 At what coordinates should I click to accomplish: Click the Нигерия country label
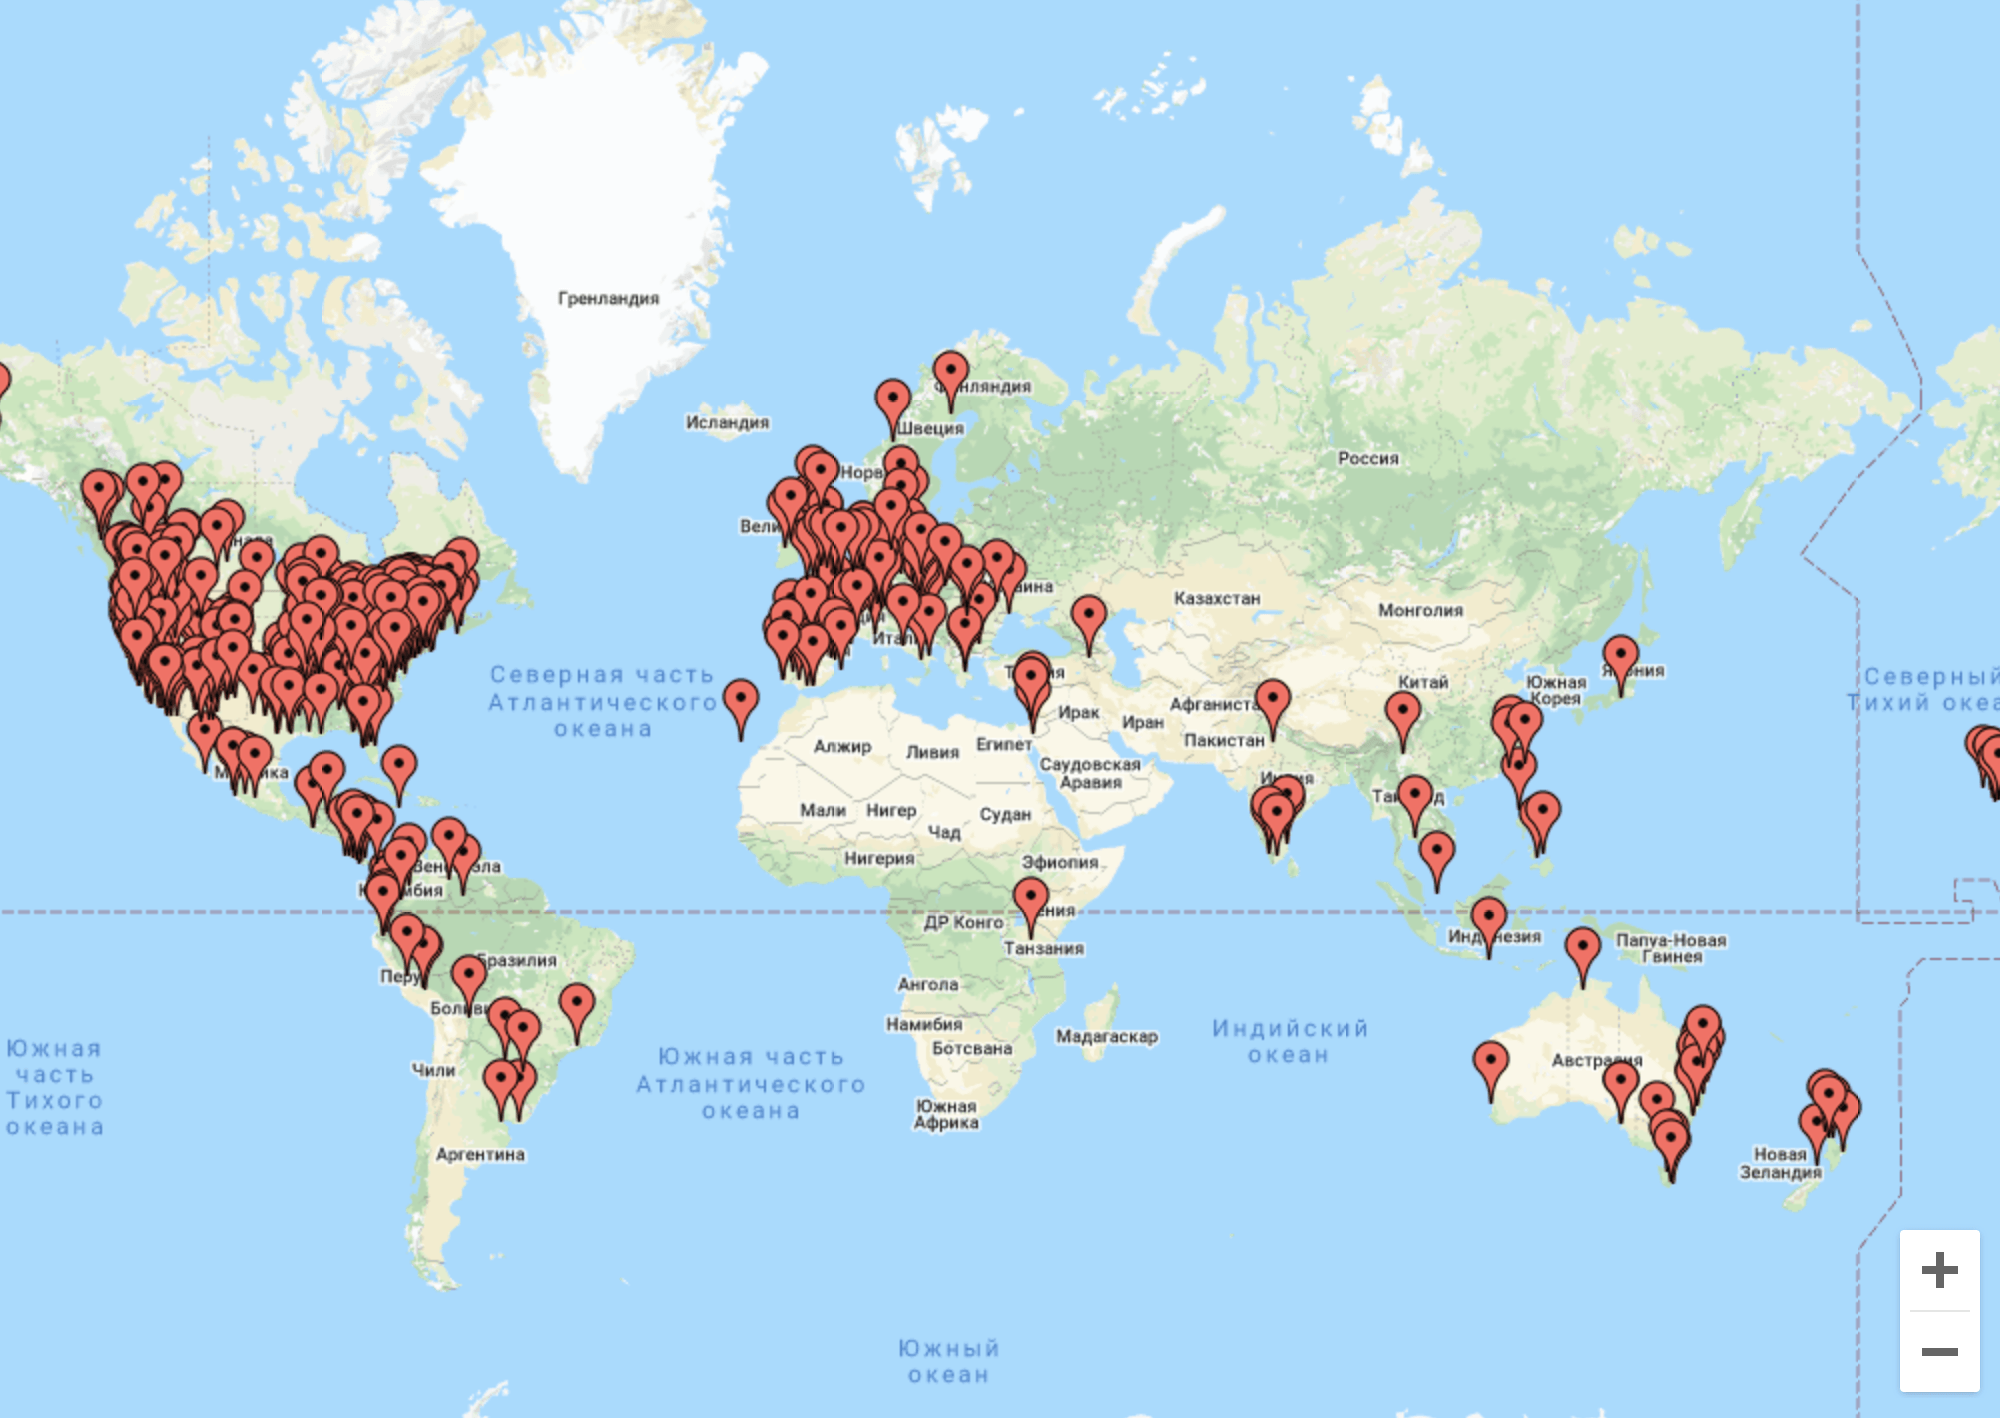[879, 858]
